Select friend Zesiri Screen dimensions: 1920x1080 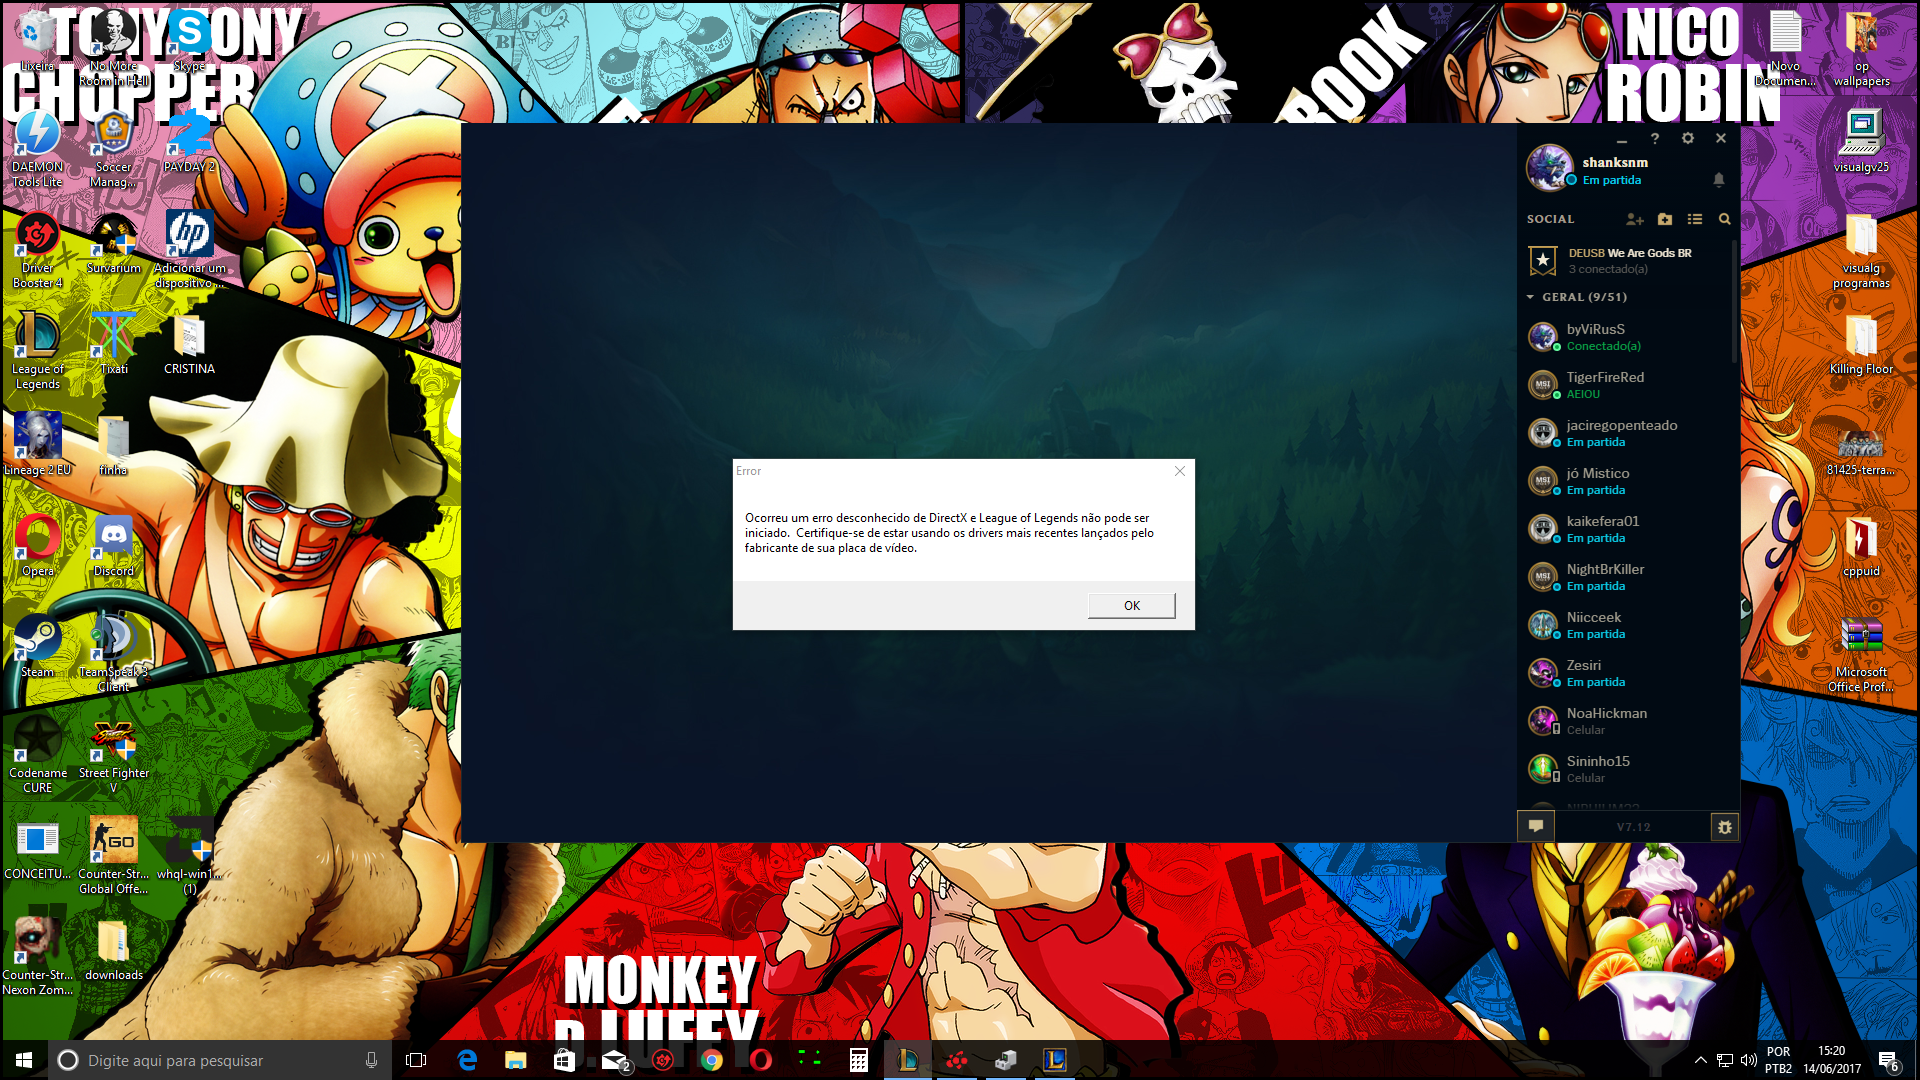(1625, 673)
